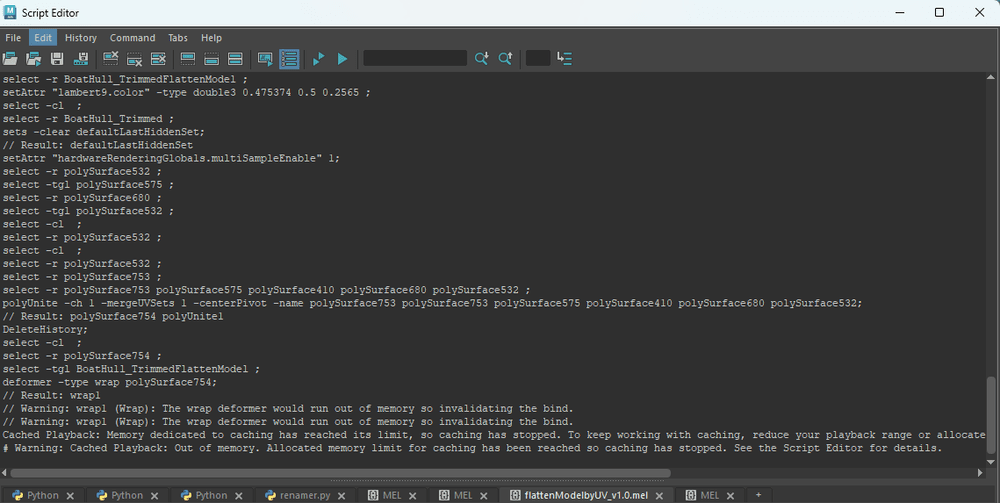Click the Execute single play icon

coord(342,59)
